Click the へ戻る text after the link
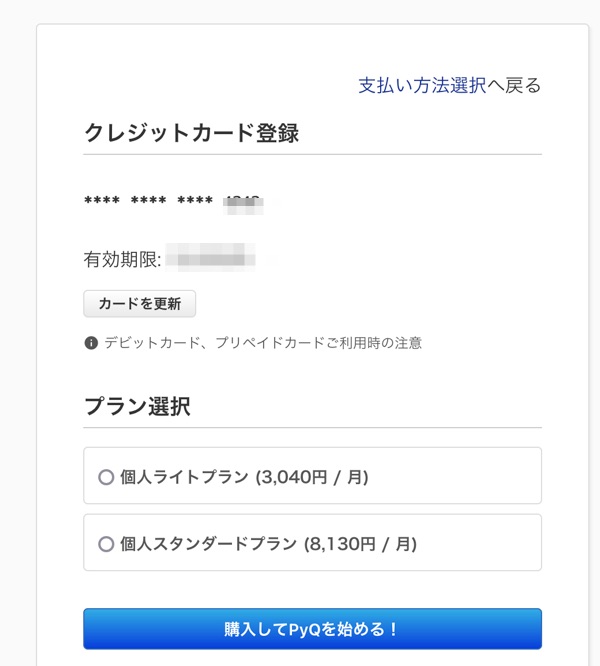This screenshot has width=600, height=666. click(514, 85)
